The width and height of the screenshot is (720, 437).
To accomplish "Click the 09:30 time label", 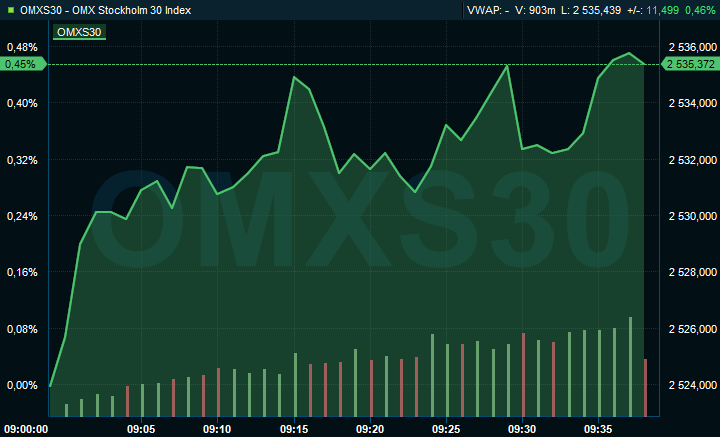I will point(522,429).
